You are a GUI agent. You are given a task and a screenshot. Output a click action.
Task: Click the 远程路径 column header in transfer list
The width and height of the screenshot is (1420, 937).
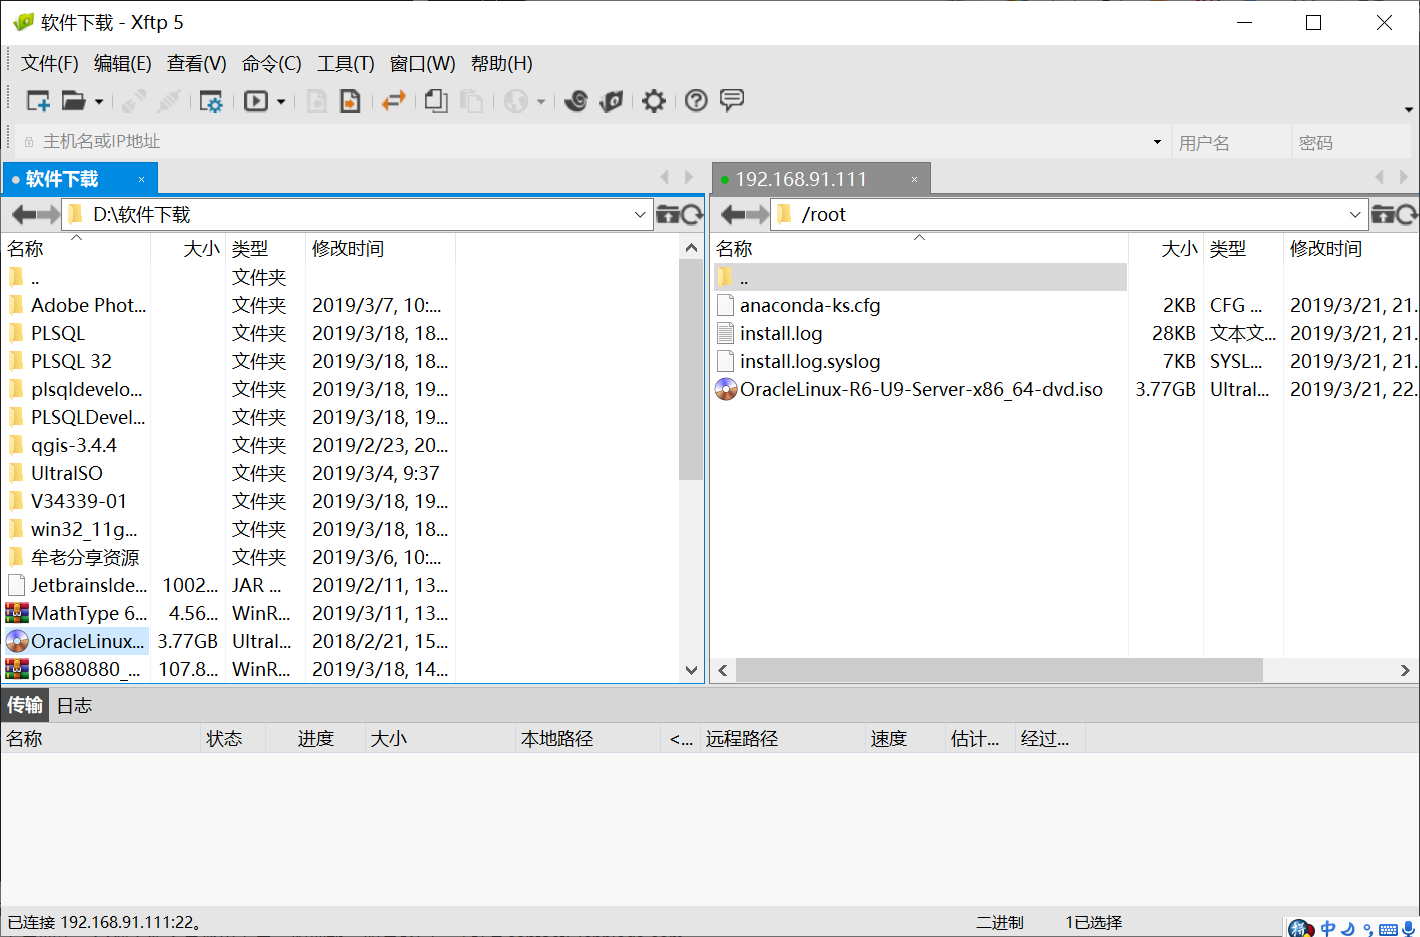point(783,739)
